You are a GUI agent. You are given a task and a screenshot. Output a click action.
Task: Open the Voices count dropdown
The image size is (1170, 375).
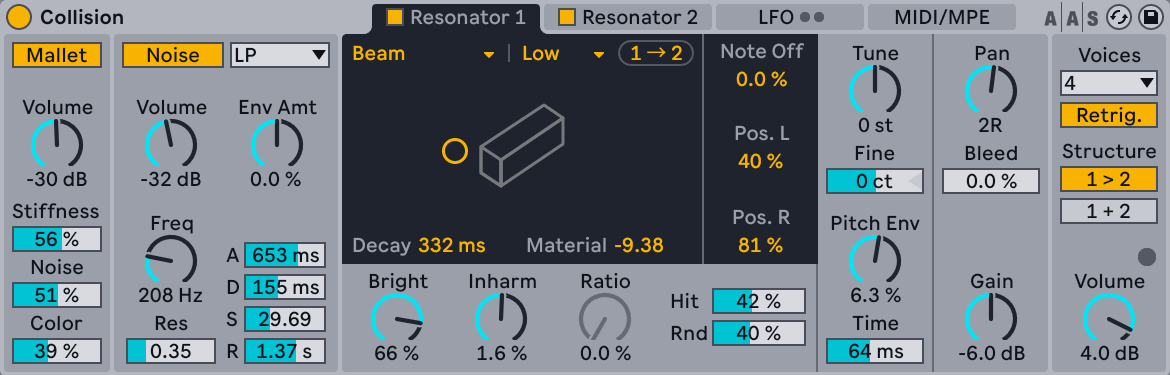(1109, 83)
